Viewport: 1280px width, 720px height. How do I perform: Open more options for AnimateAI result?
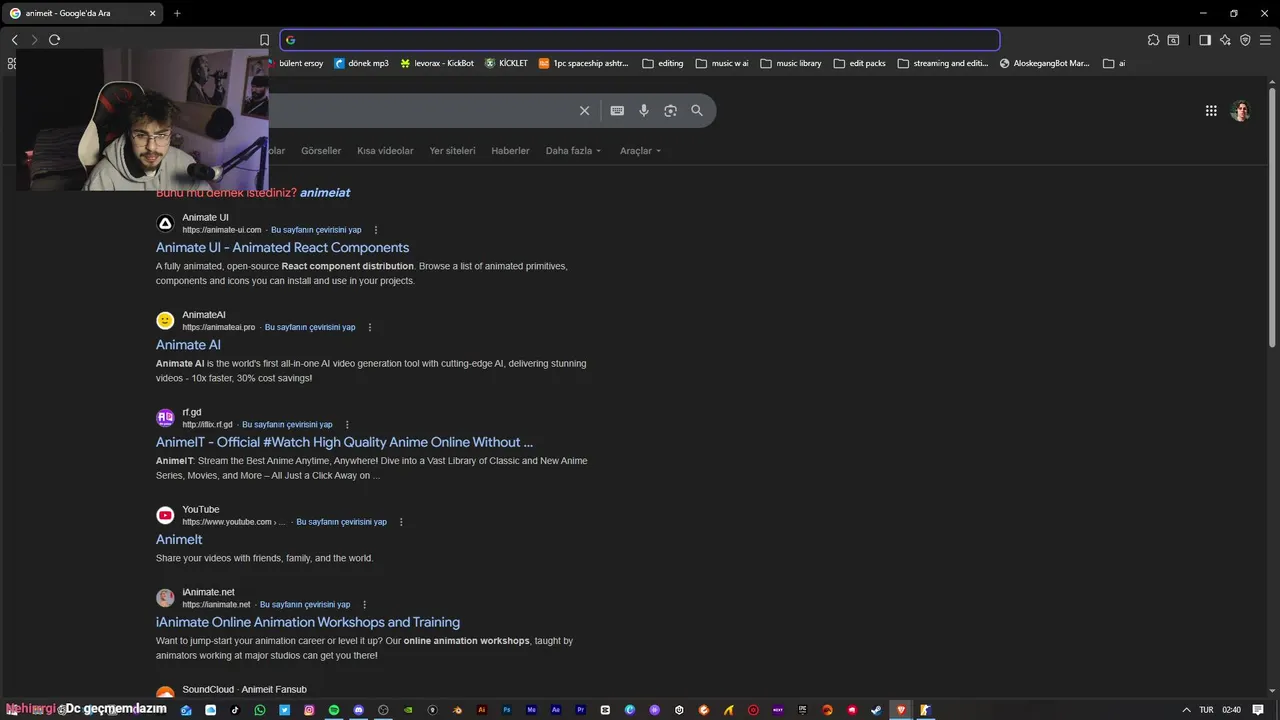pos(369,327)
